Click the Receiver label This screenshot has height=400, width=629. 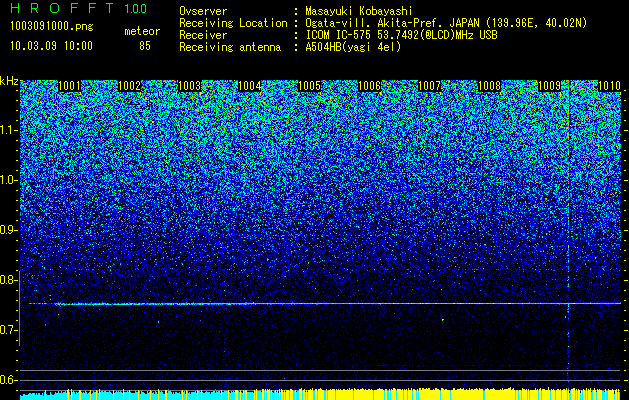click(x=203, y=35)
